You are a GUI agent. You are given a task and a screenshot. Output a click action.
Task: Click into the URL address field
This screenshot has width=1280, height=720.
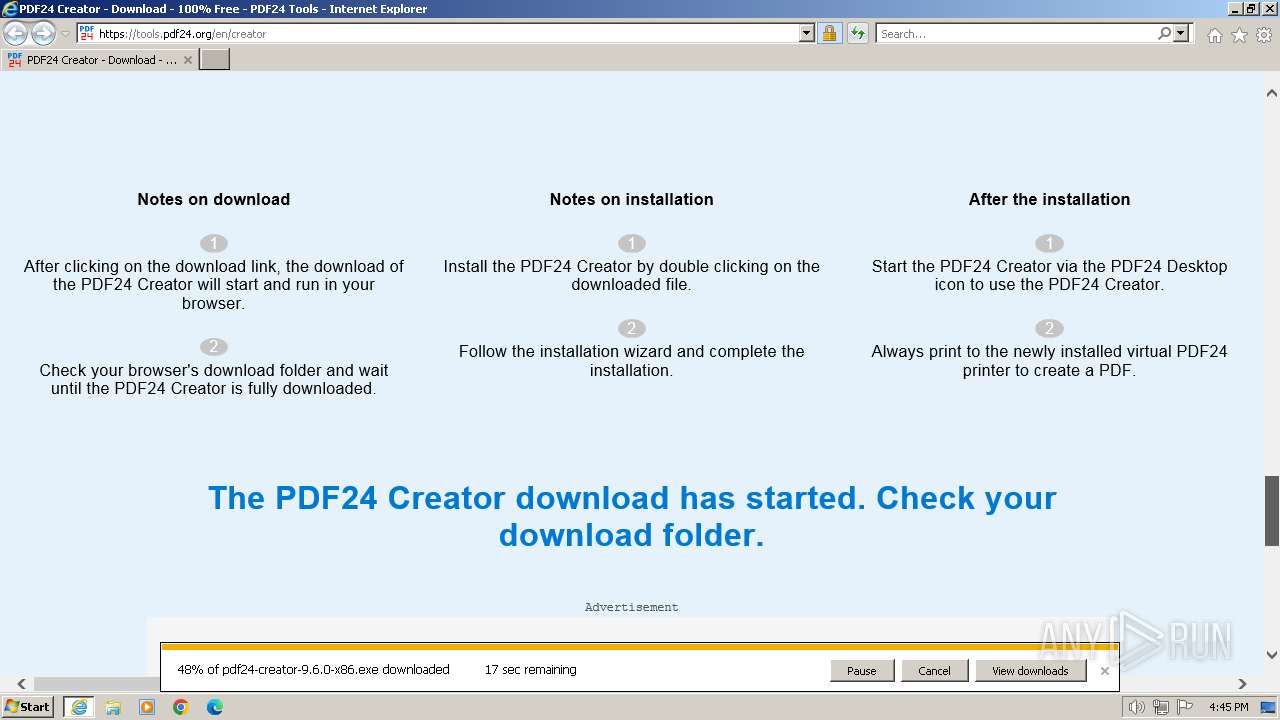tap(447, 33)
